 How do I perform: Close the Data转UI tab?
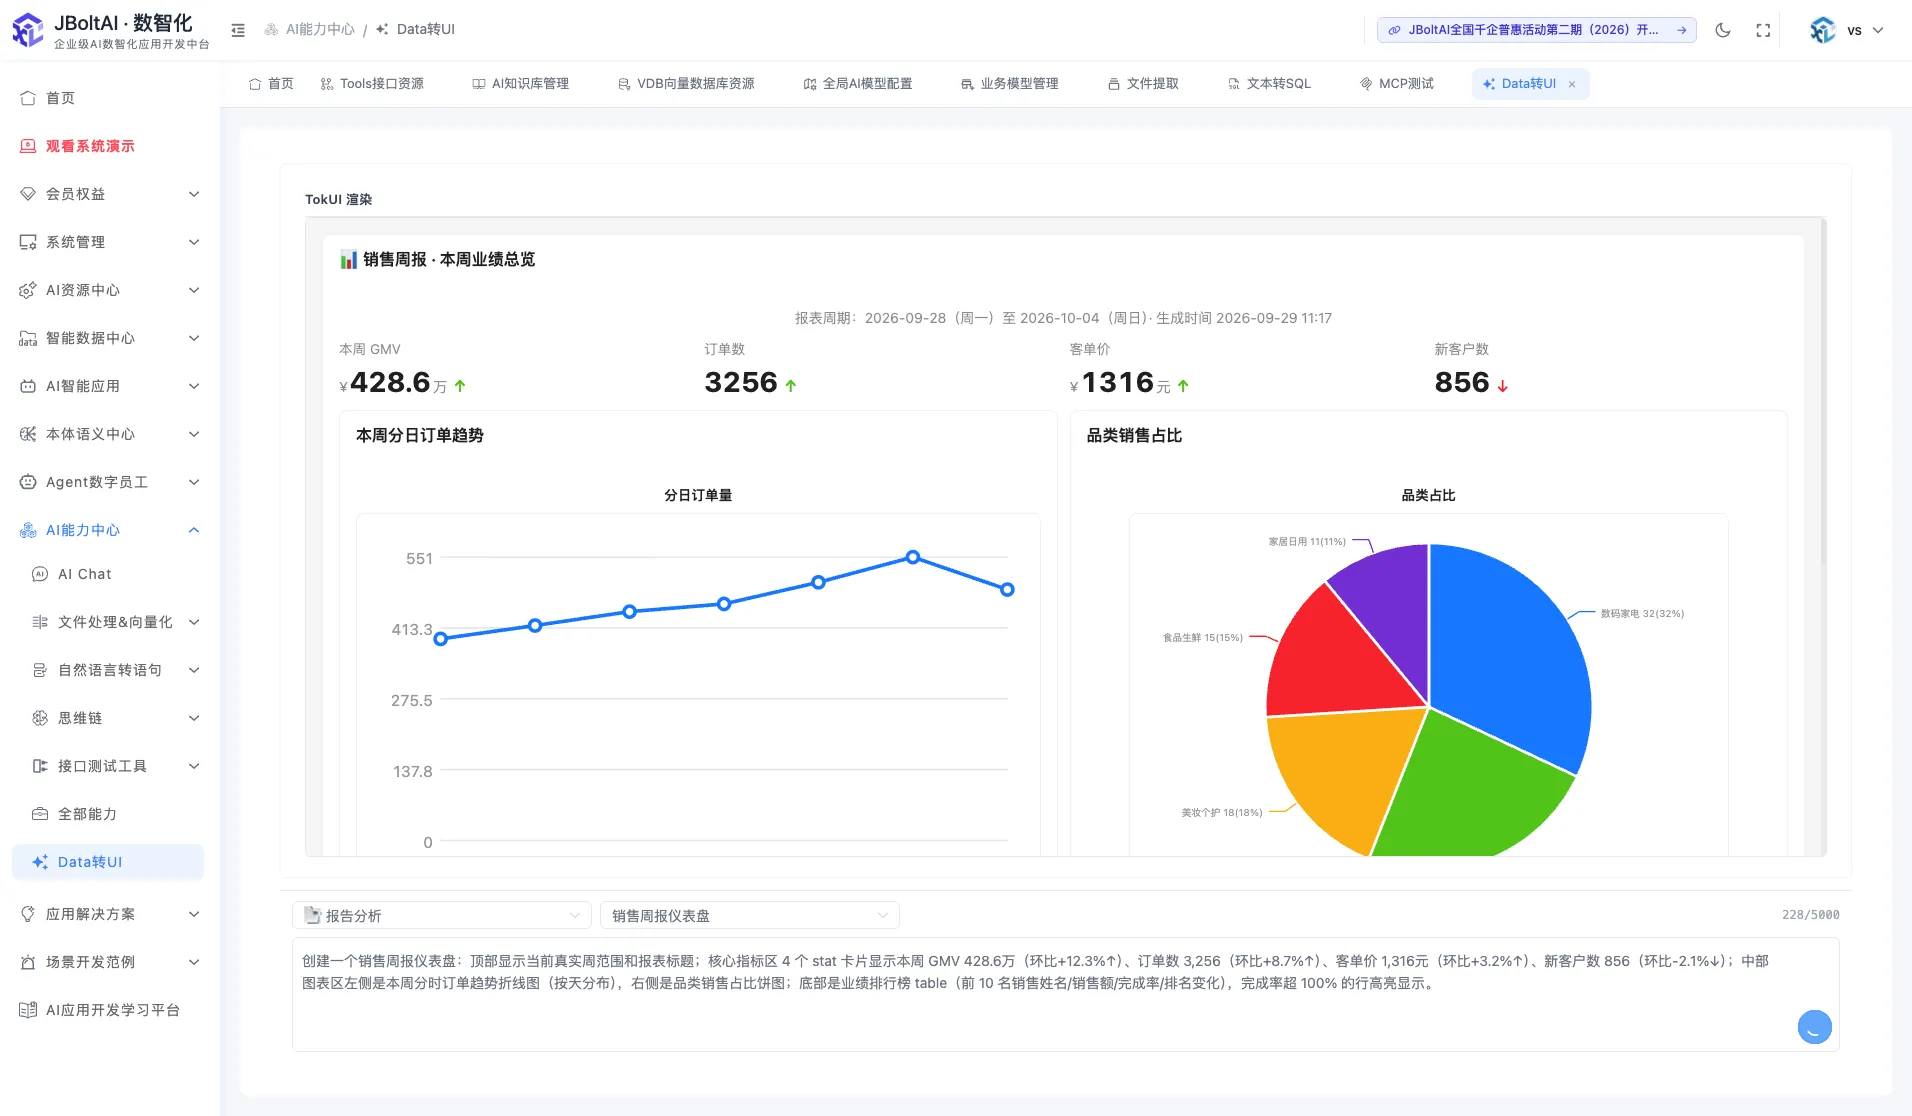(x=1572, y=84)
